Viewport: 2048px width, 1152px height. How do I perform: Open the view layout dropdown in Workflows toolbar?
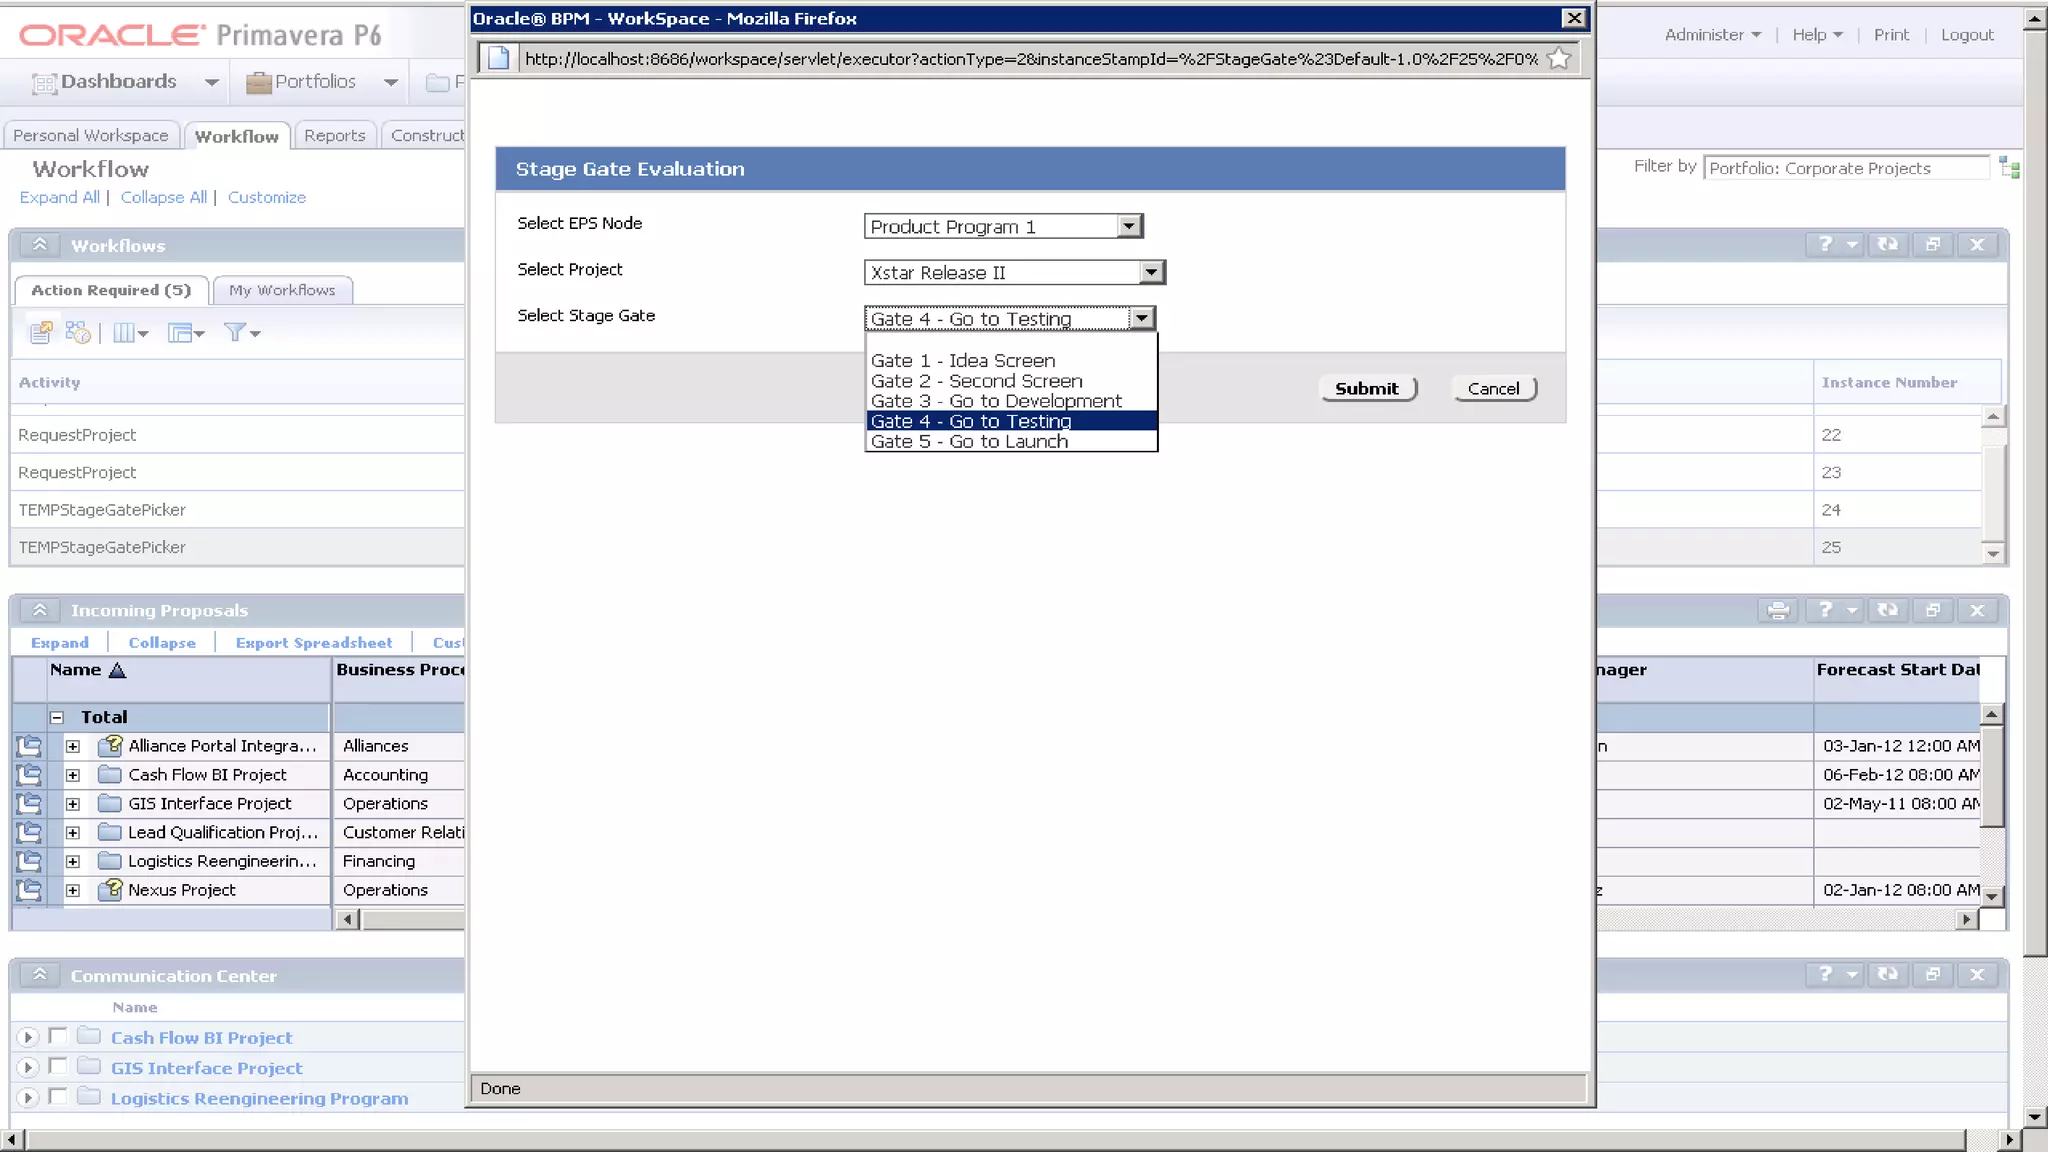[x=186, y=333]
